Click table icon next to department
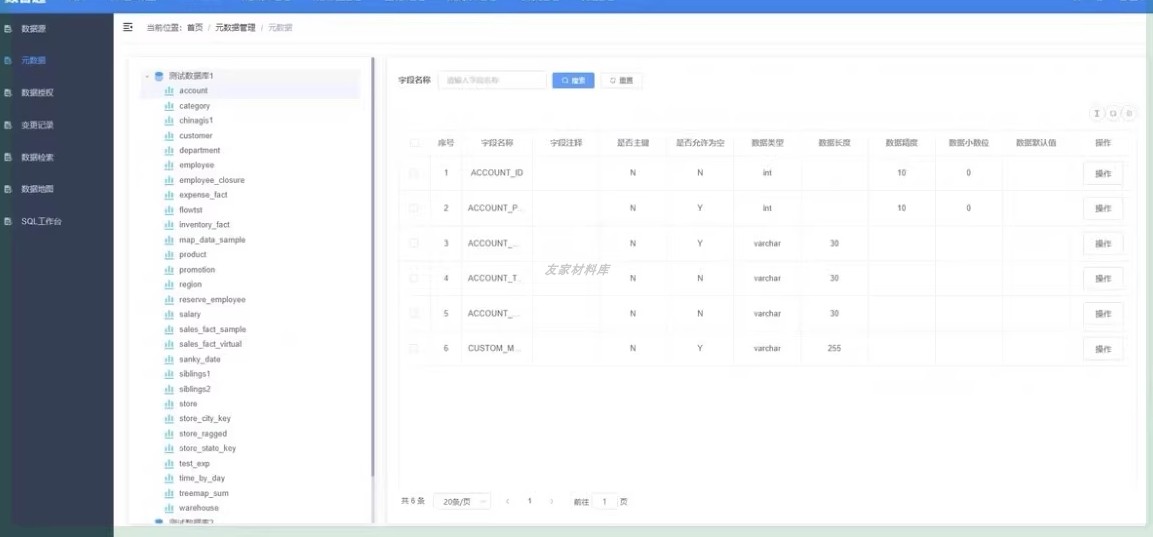Screen dimensions: 1153x537 tap(169, 150)
